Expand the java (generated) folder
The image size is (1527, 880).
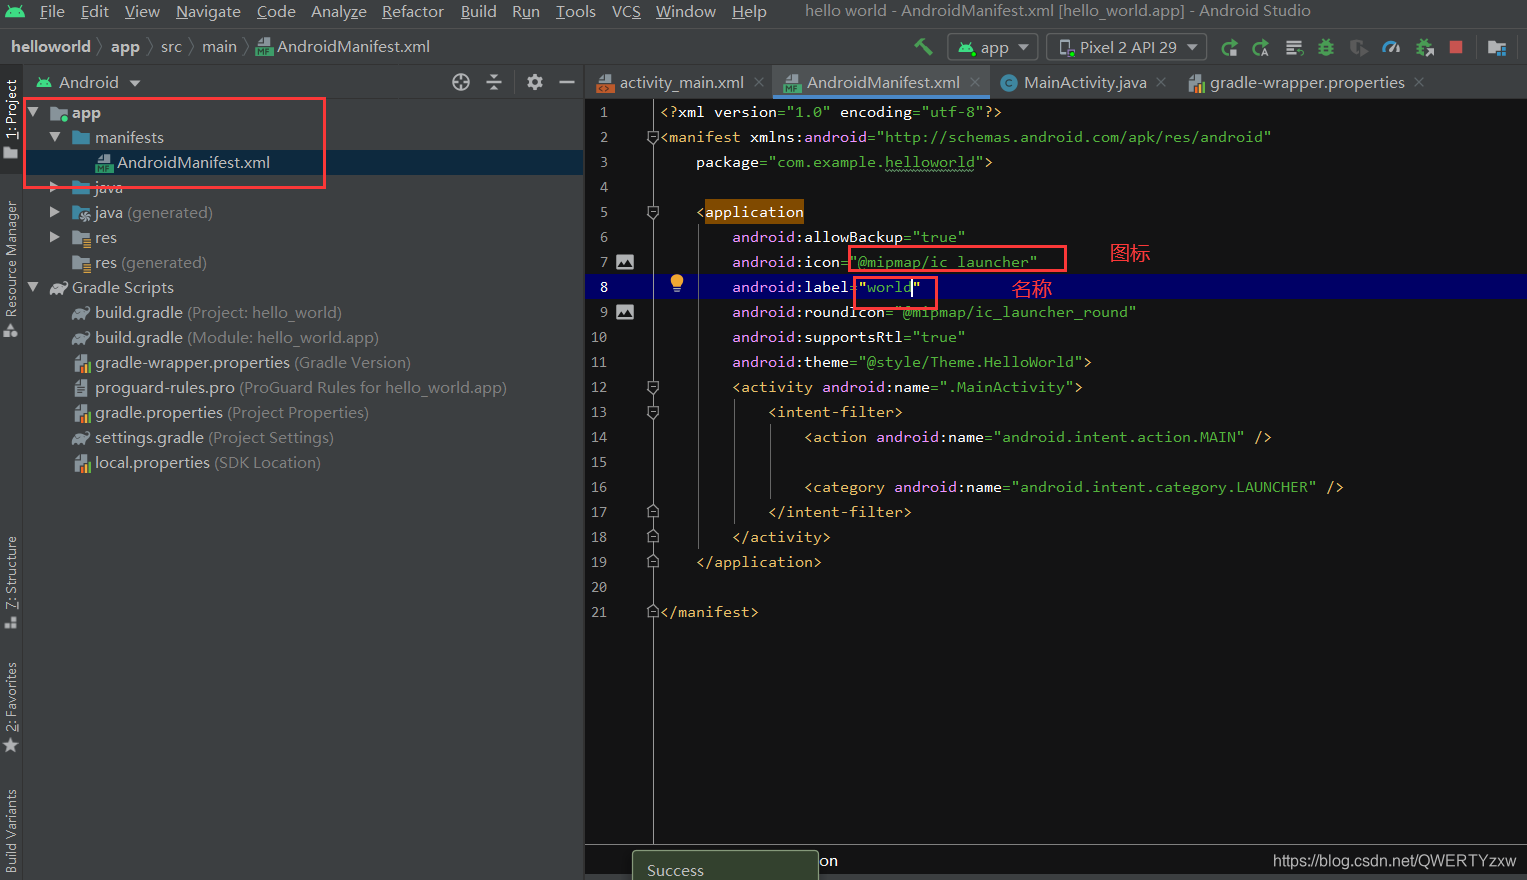55,212
